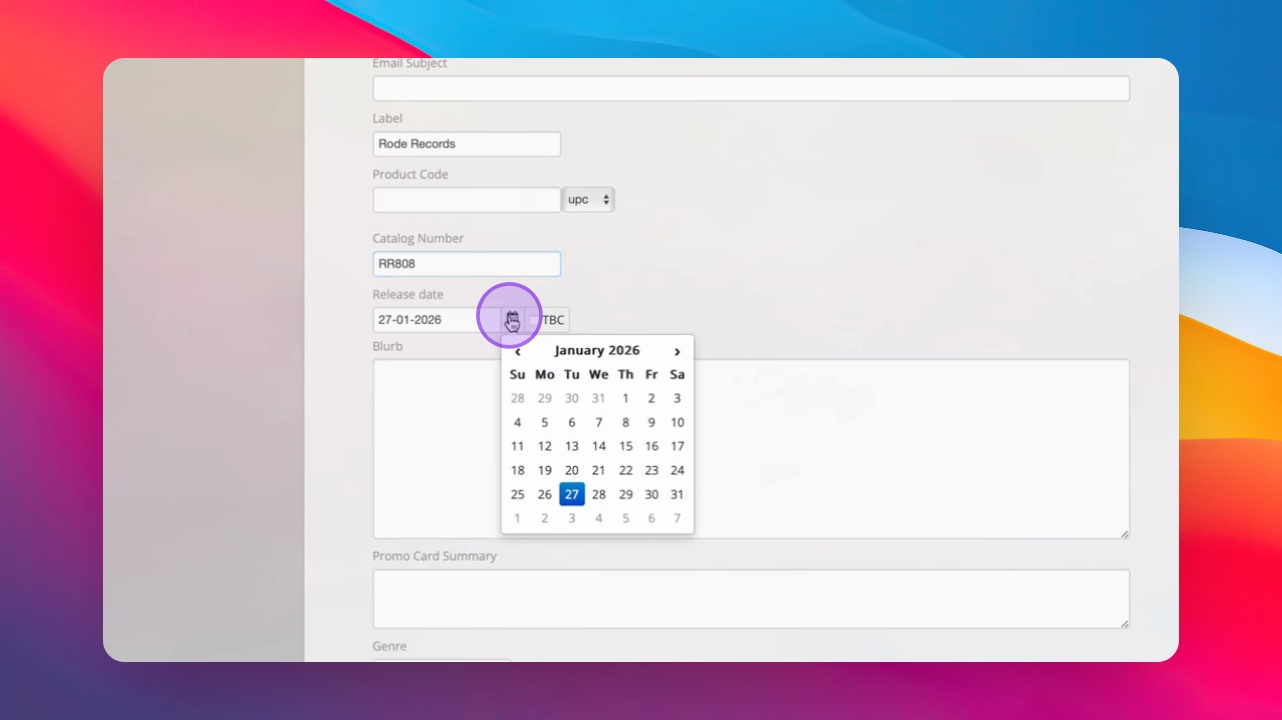Choose day 22 in the calendar
This screenshot has height=720, width=1282.
coord(625,470)
